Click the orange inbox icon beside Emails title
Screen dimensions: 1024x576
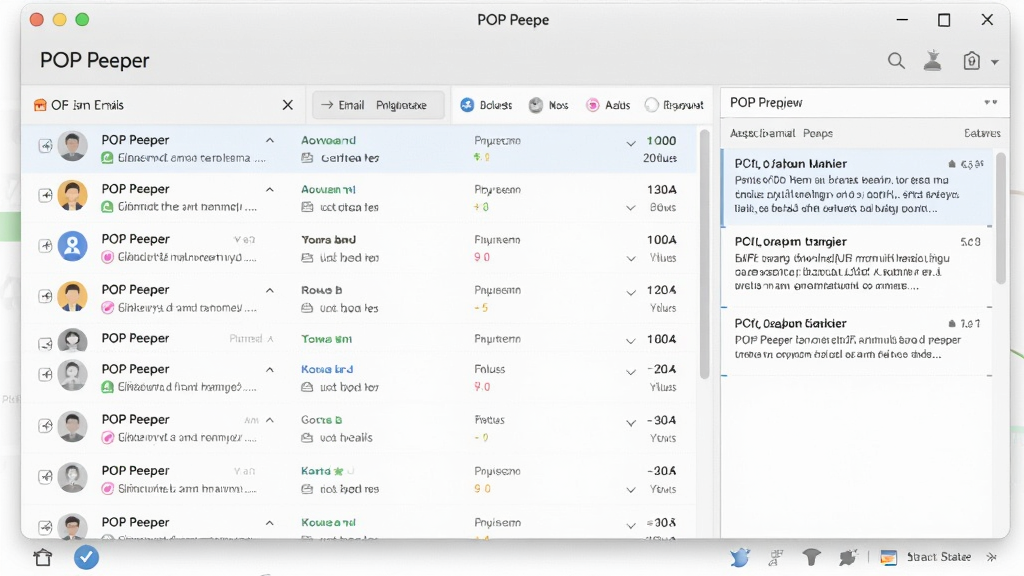click(40, 105)
